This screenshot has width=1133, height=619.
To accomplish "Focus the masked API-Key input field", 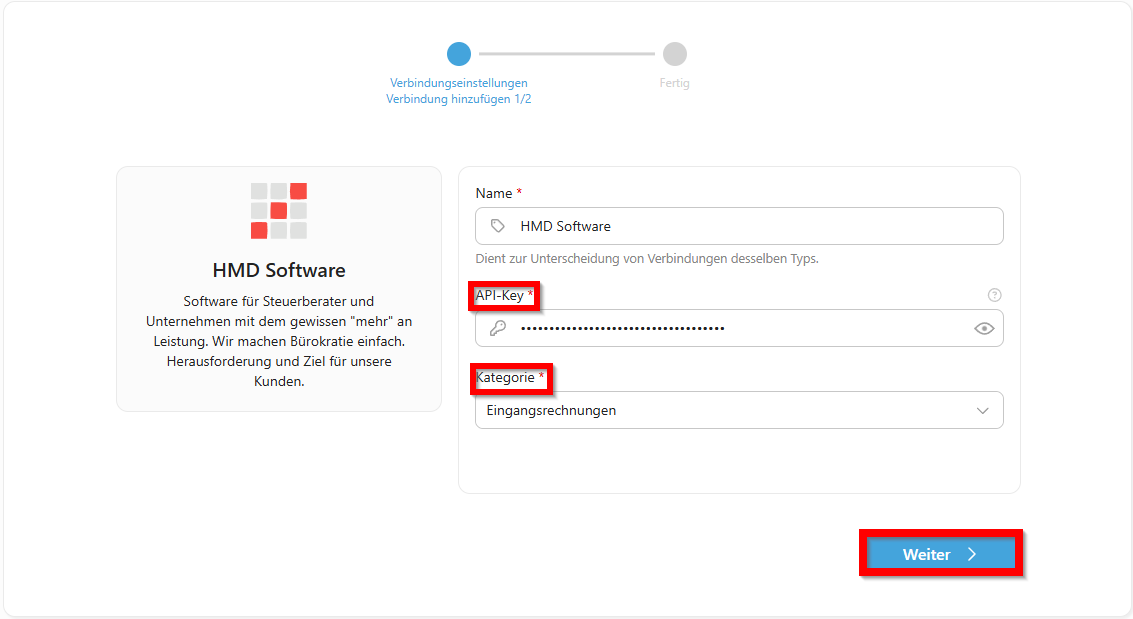I will pos(739,328).
